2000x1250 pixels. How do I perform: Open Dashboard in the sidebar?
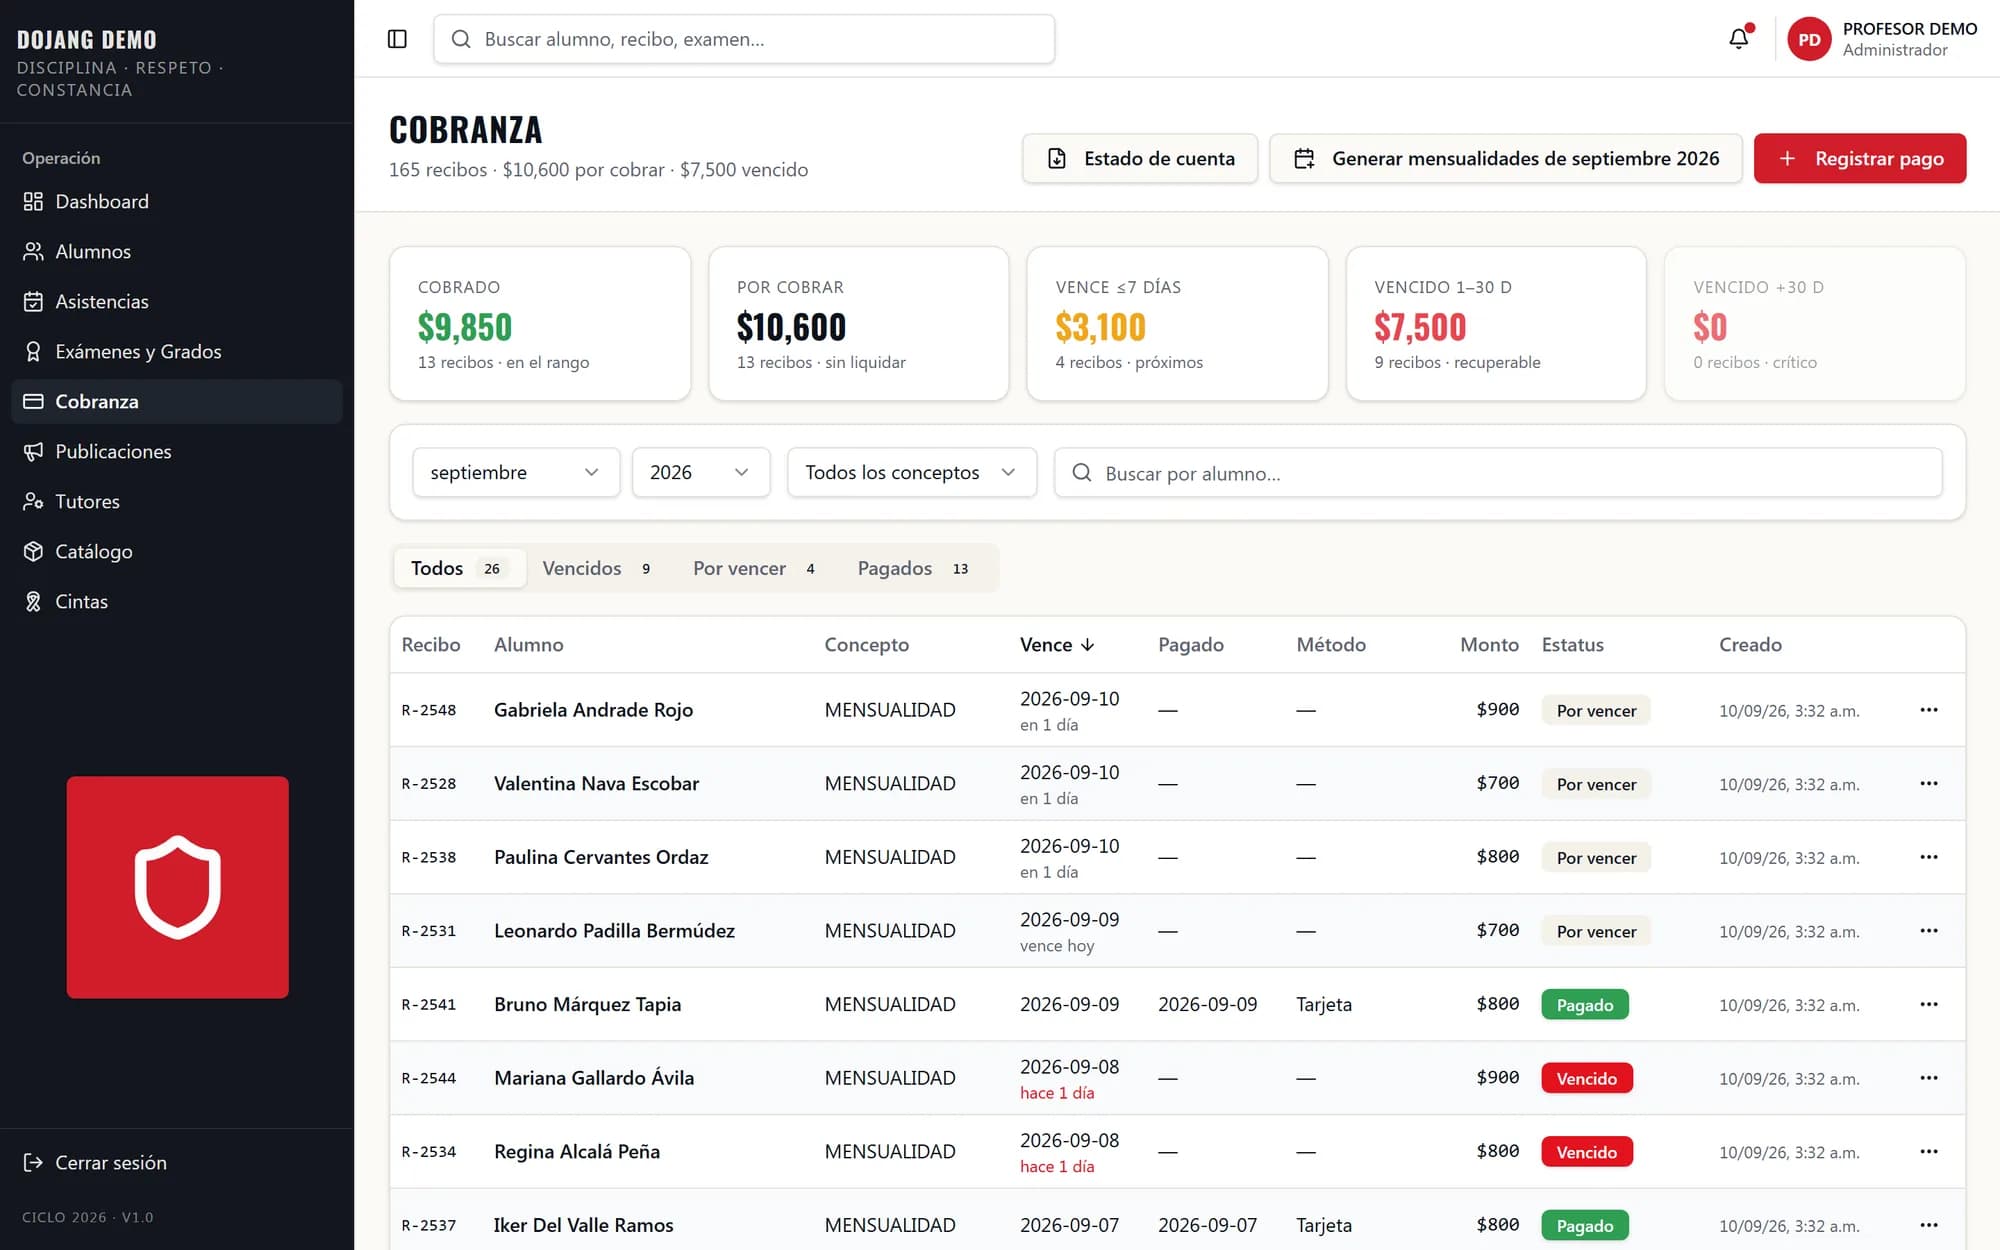[177, 201]
